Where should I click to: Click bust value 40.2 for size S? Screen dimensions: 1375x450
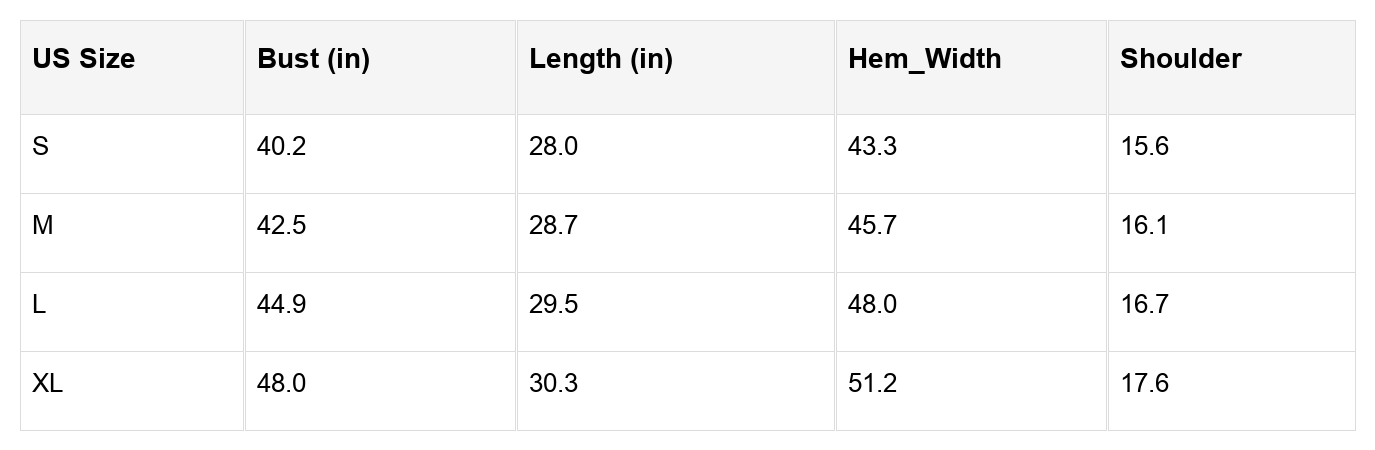[281, 147]
